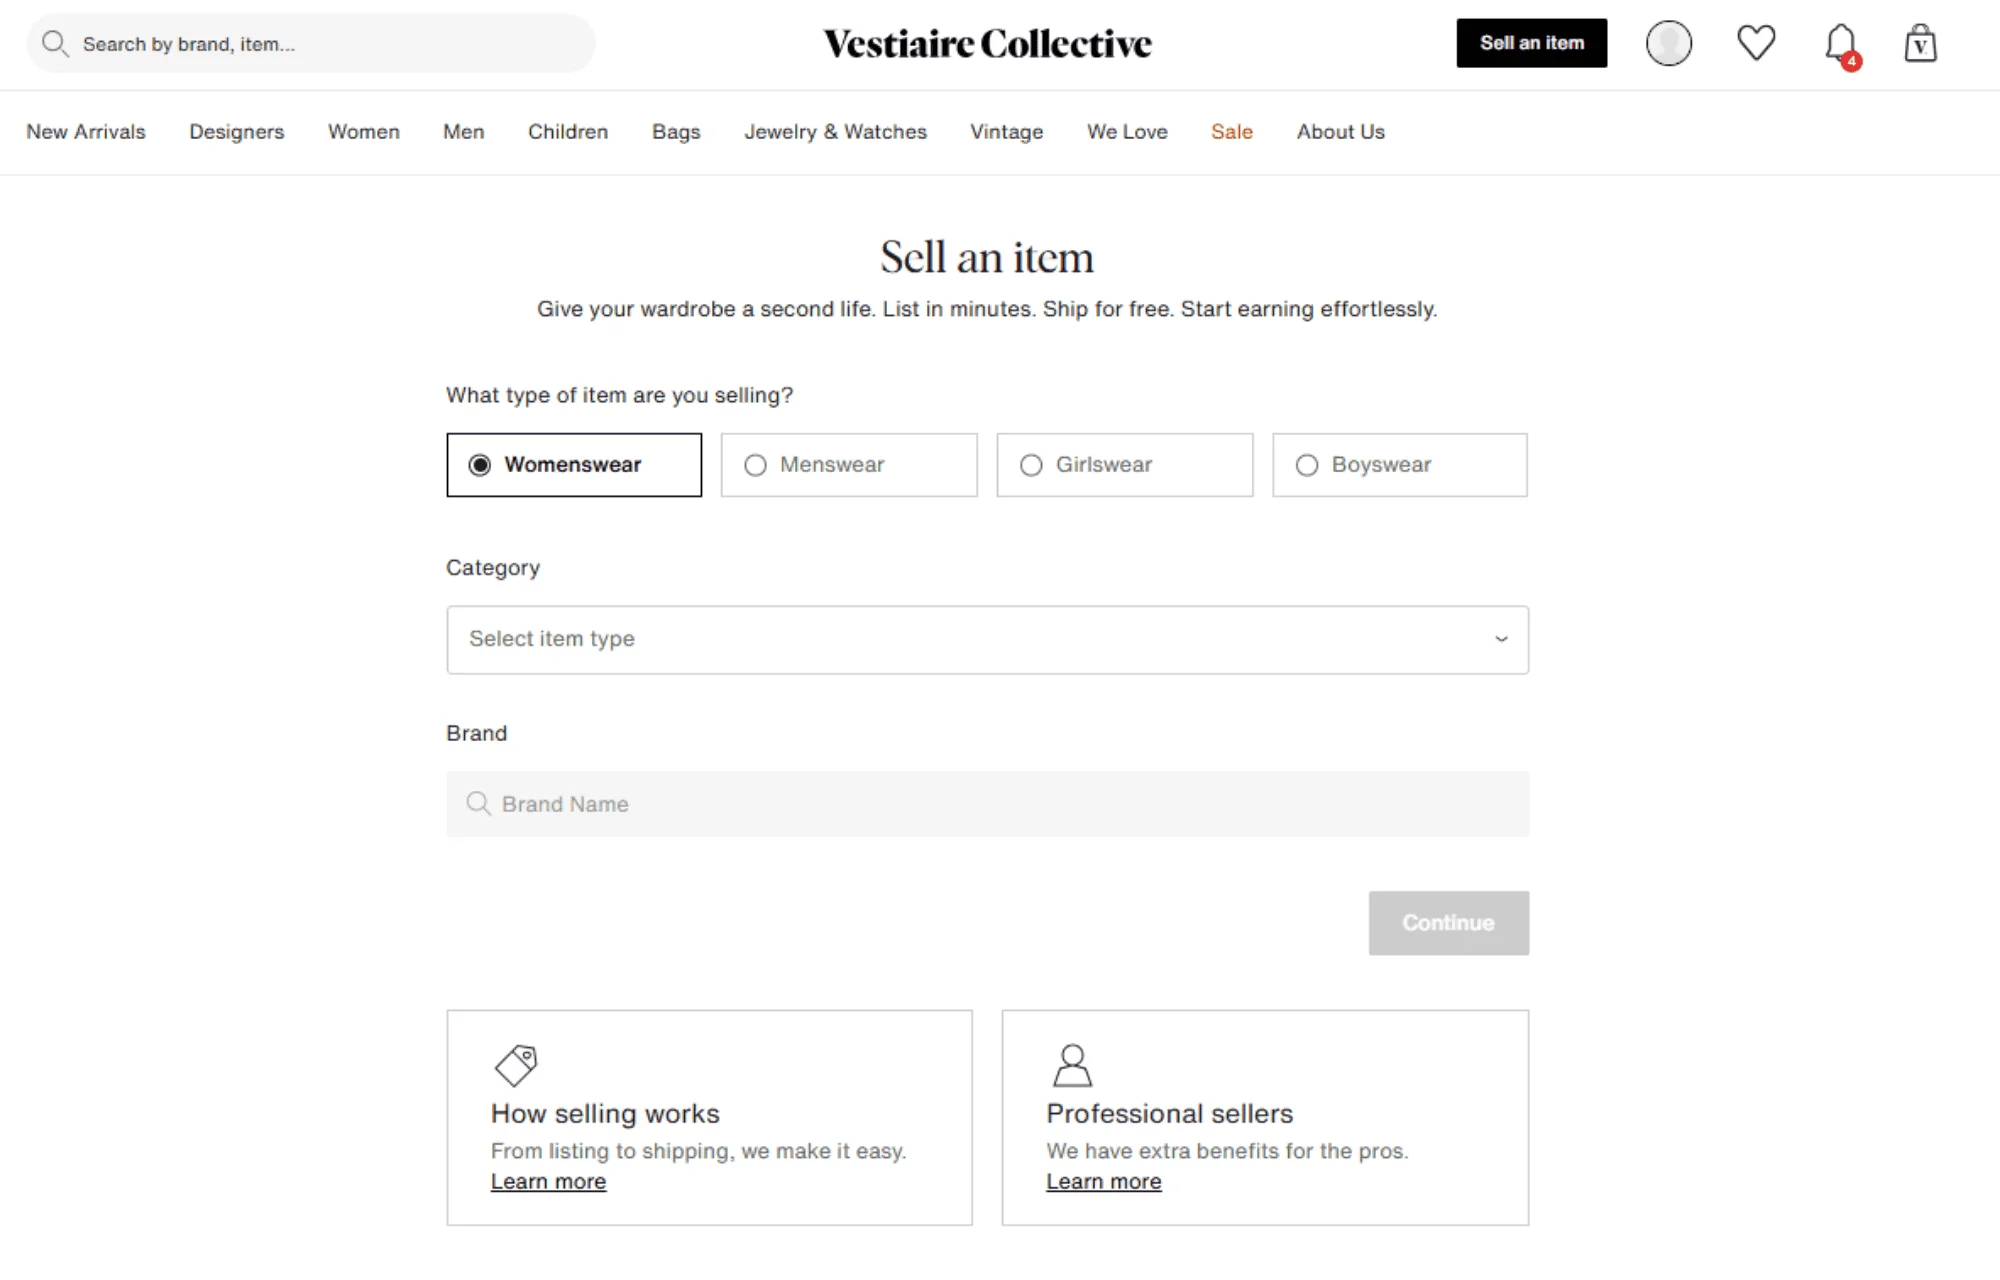Open the Designers navigation menu
The width and height of the screenshot is (2000, 1280).
[x=236, y=132]
